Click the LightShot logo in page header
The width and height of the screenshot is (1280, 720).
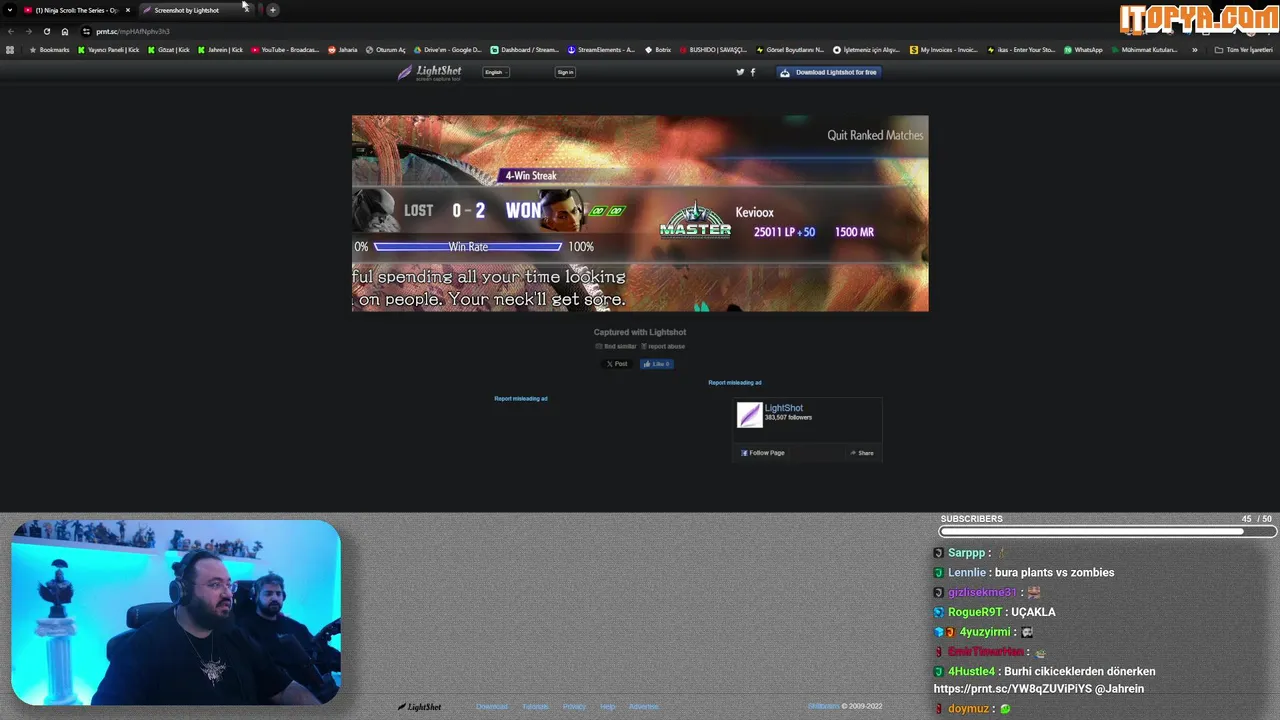tap(429, 72)
